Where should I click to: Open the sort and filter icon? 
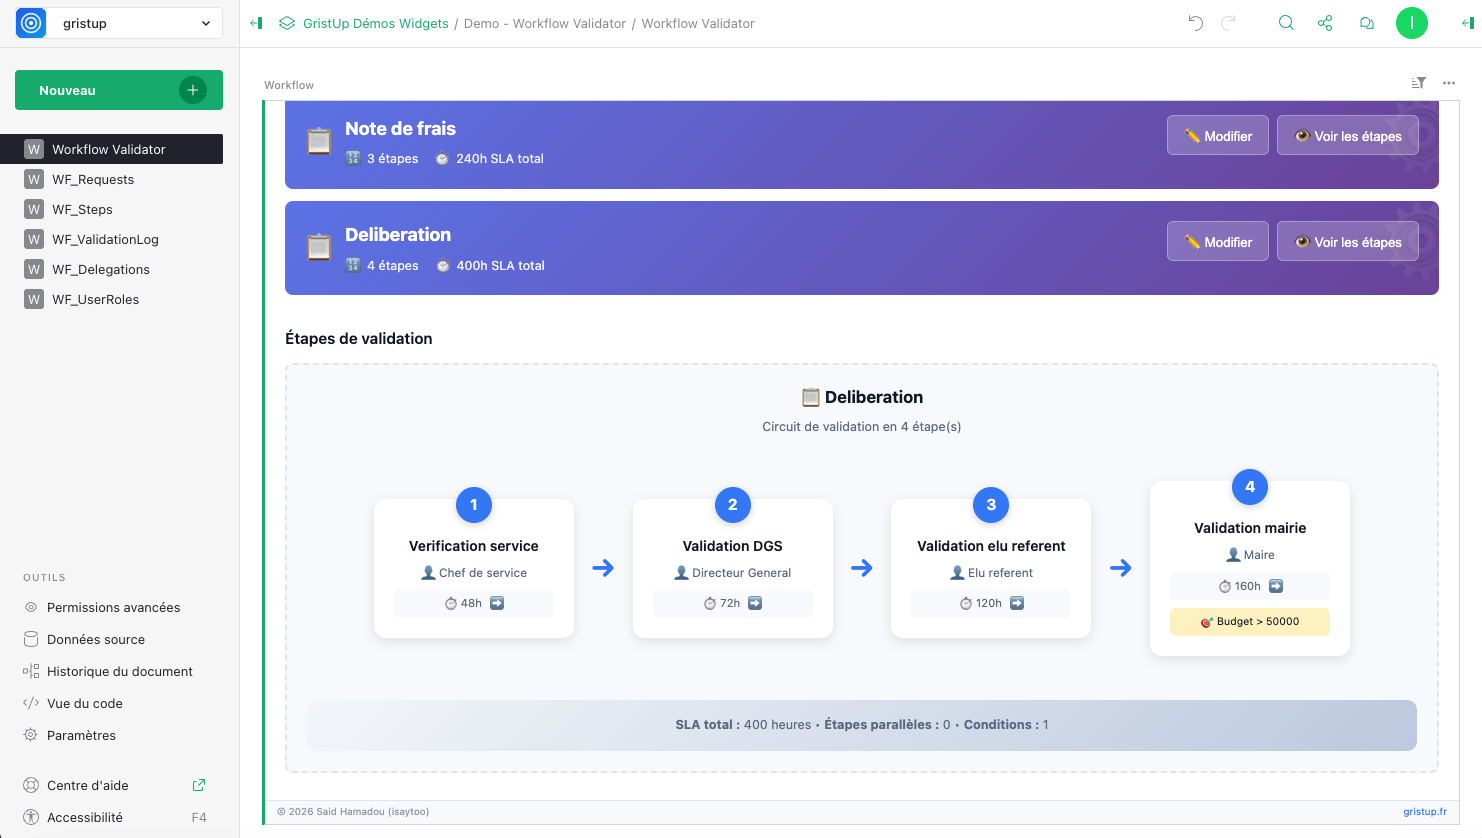click(1418, 83)
